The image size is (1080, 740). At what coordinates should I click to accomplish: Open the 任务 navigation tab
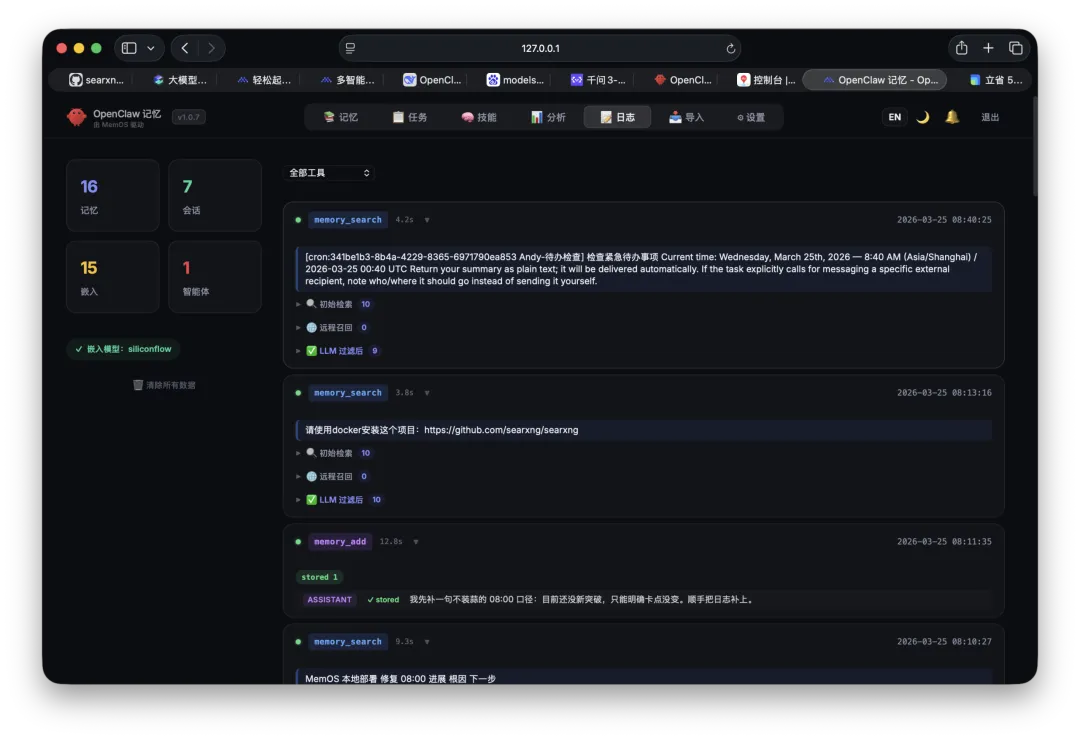pos(410,117)
